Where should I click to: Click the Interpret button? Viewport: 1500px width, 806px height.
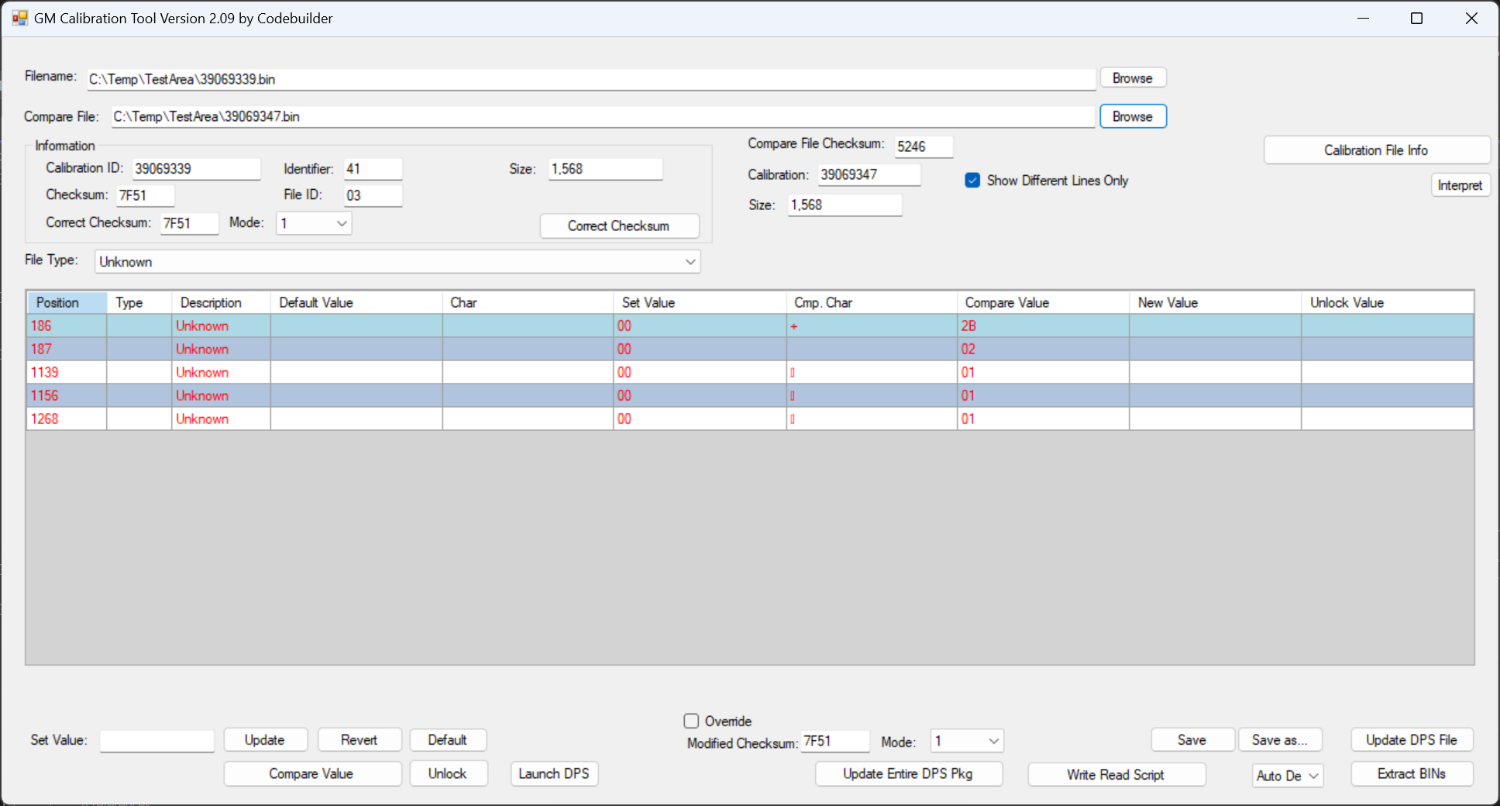click(1460, 185)
